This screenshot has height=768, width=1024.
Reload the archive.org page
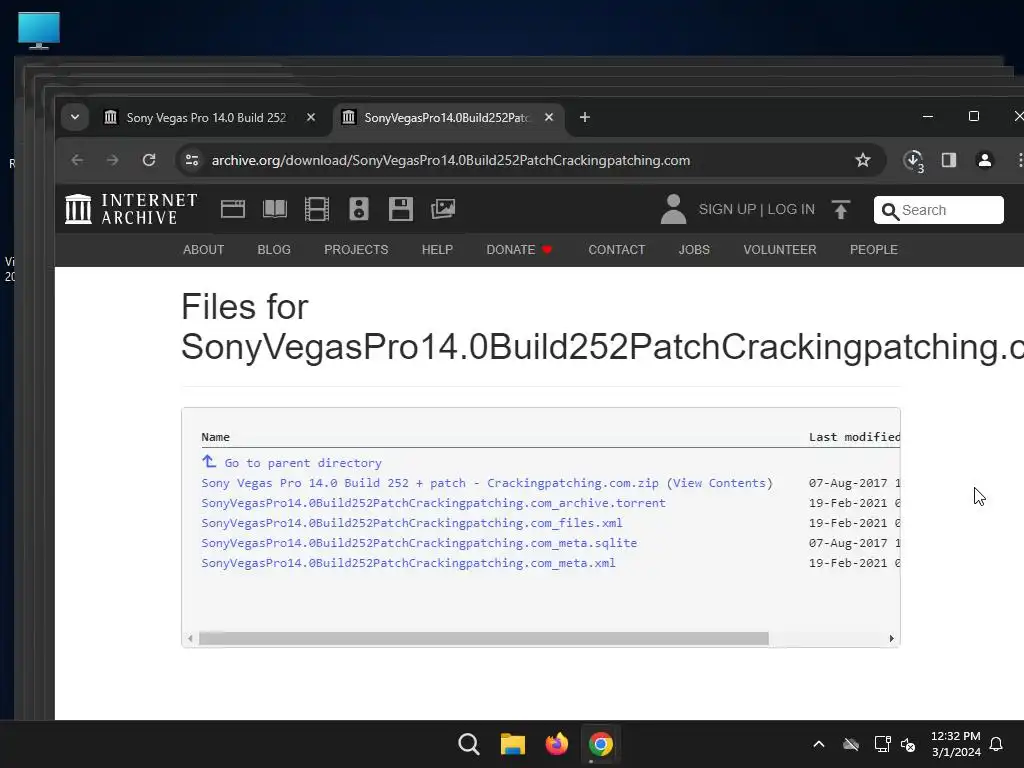pos(149,160)
